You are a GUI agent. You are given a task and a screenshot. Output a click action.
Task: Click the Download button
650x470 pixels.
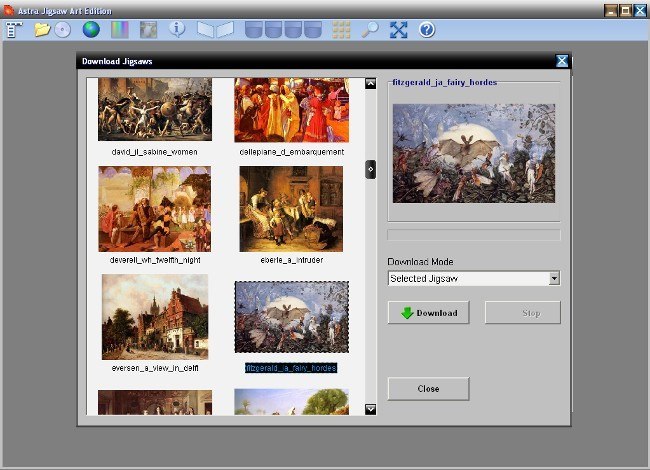(429, 313)
